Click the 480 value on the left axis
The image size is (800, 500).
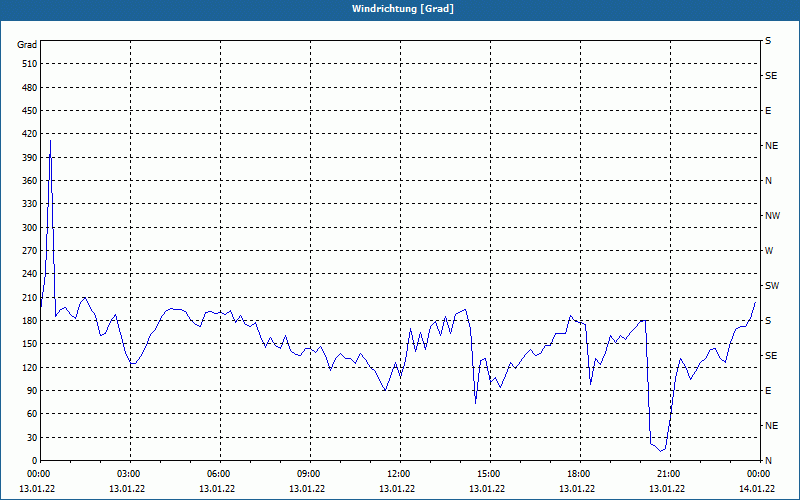[30, 88]
